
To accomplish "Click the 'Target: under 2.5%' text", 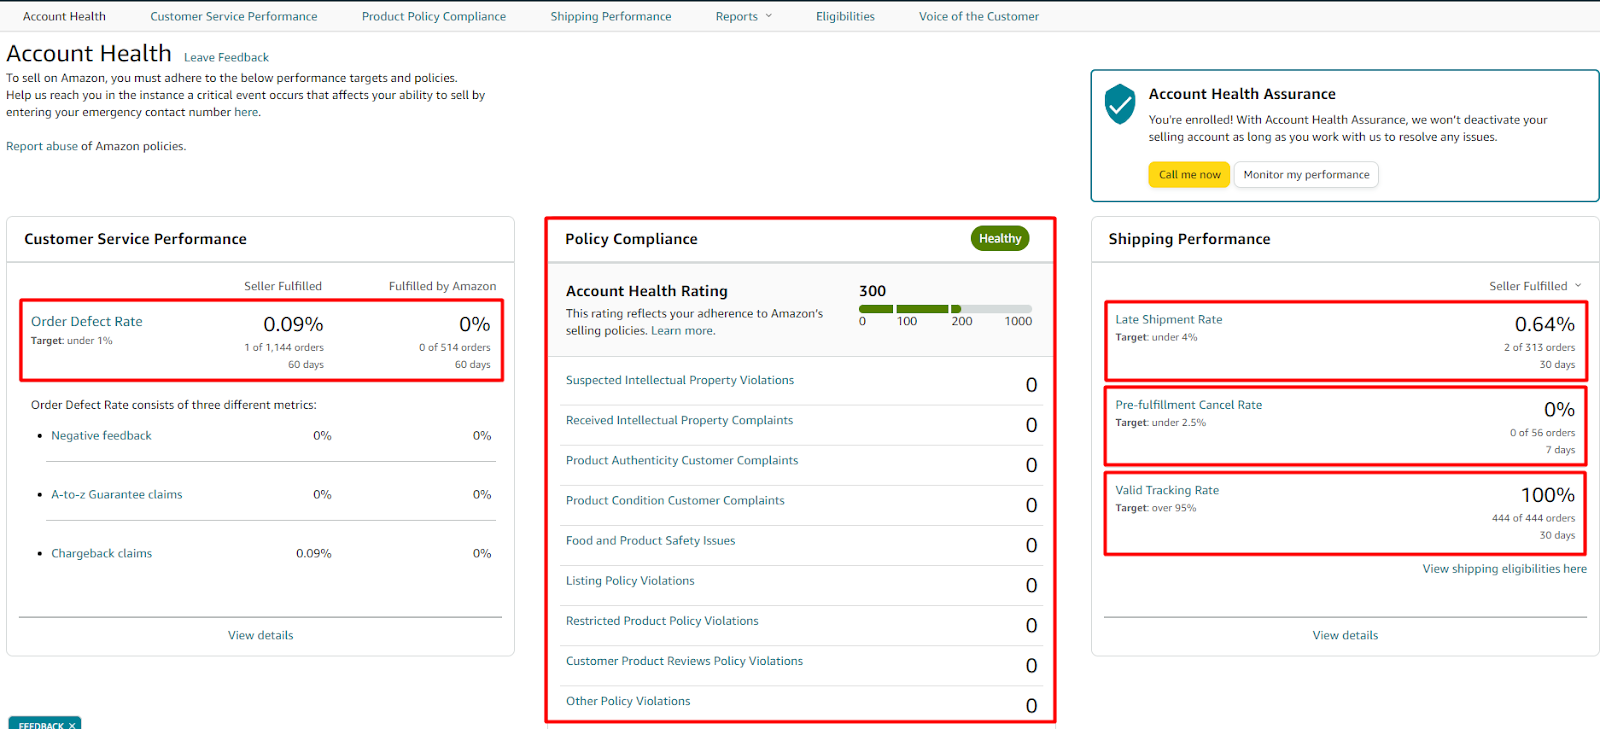I will tap(1161, 423).
